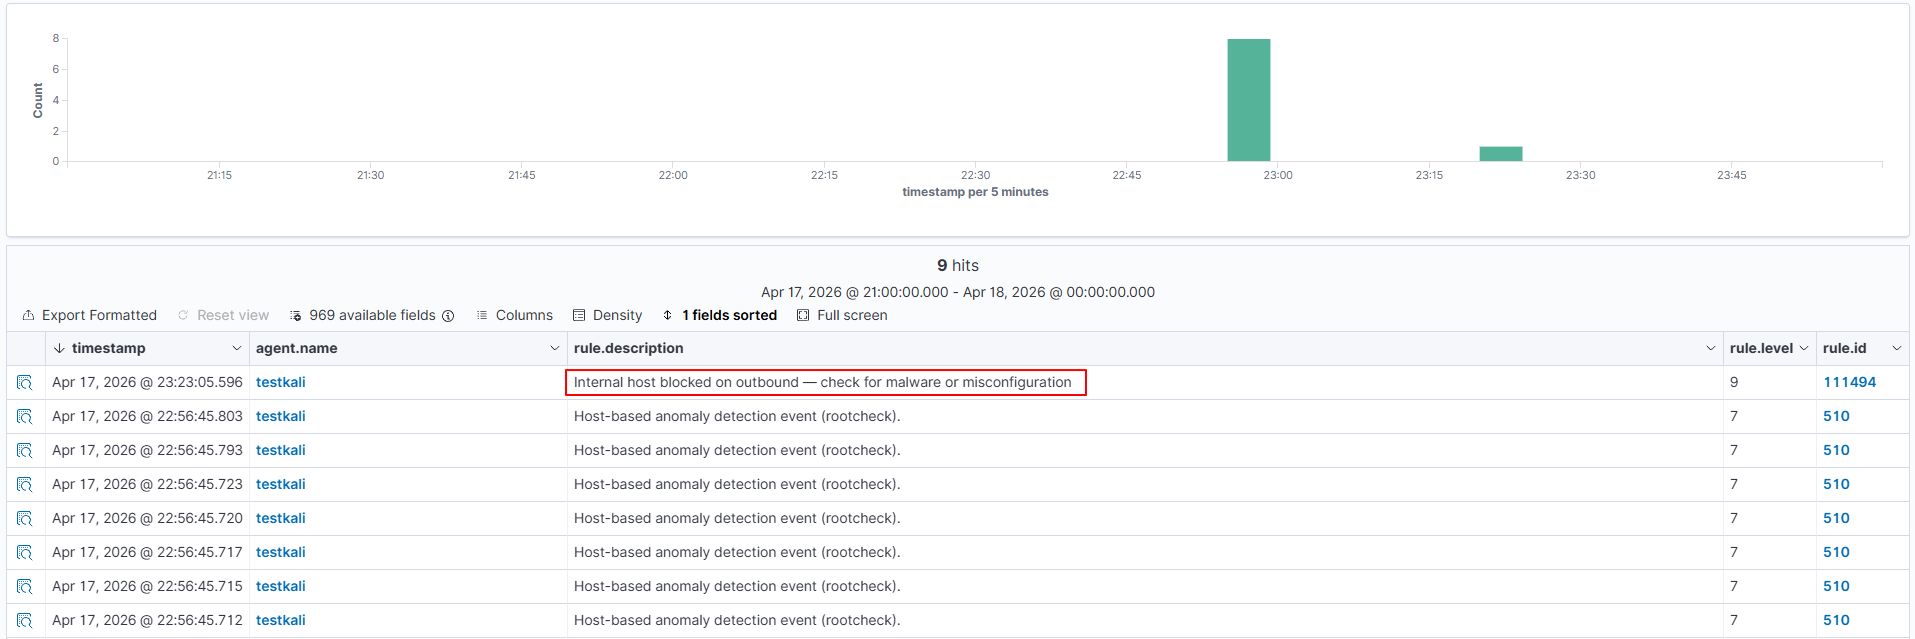The height and width of the screenshot is (639, 1915).
Task: Inspect document details for 23:23:05.596 event
Action: 25,383
